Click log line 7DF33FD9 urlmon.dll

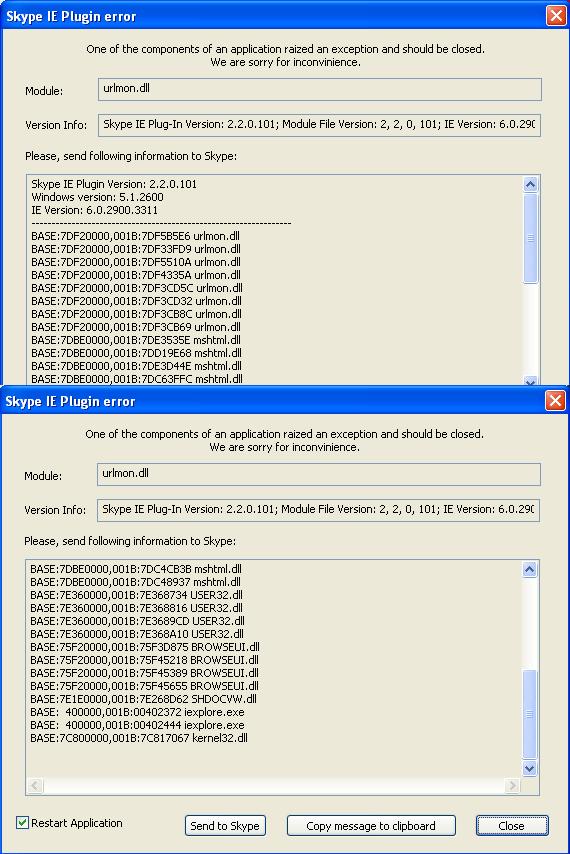click(136, 249)
